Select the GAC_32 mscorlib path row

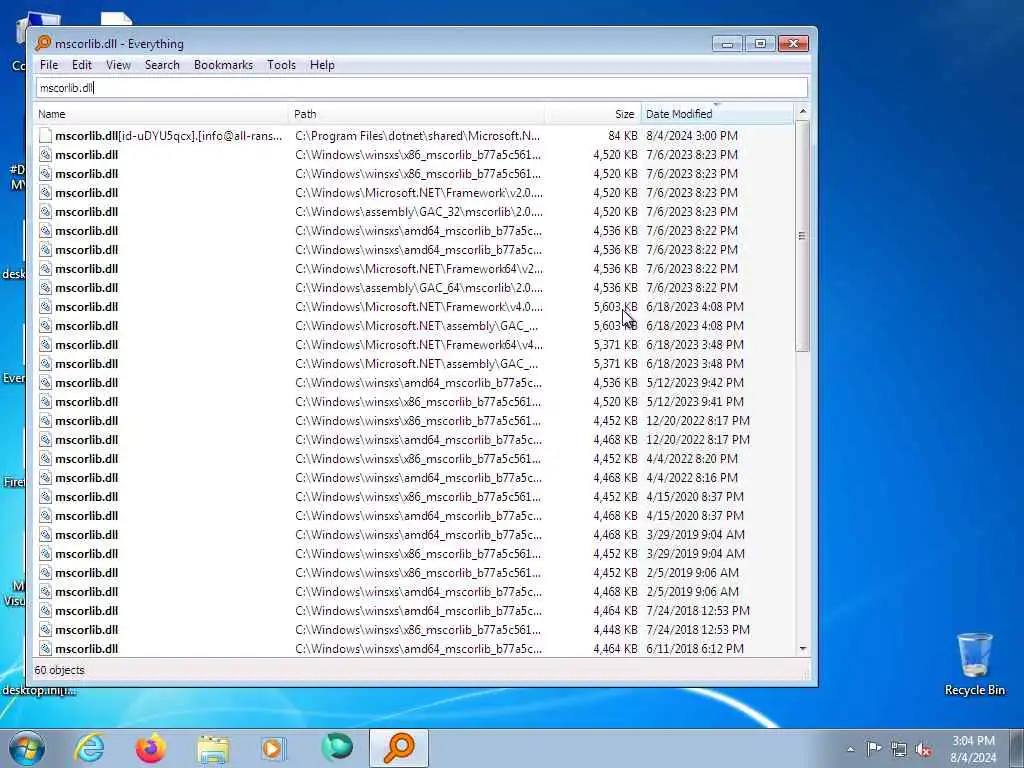[418, 212]
